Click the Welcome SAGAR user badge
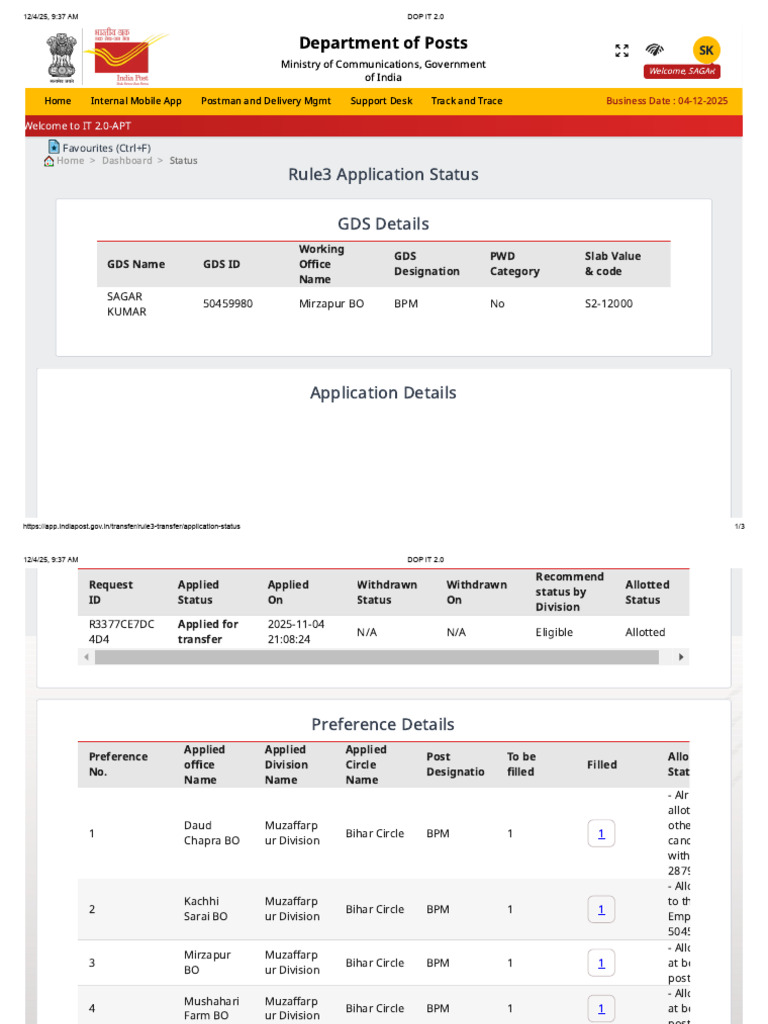768x1024 pixels. [x=683, y=71]
